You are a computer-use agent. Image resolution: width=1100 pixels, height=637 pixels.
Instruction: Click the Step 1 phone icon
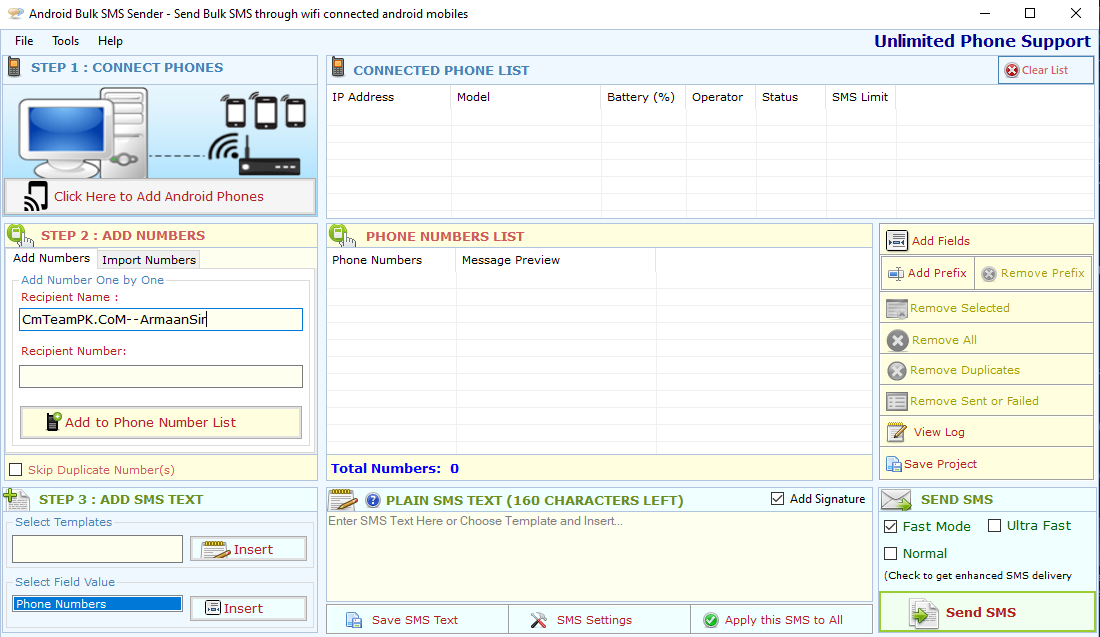pos(14,67)
